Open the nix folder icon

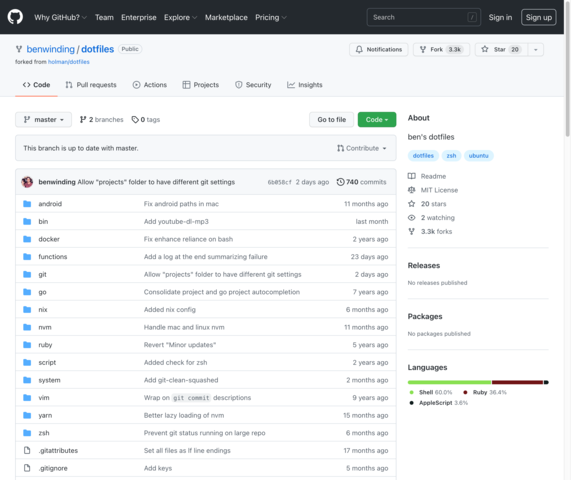(27, 310)
